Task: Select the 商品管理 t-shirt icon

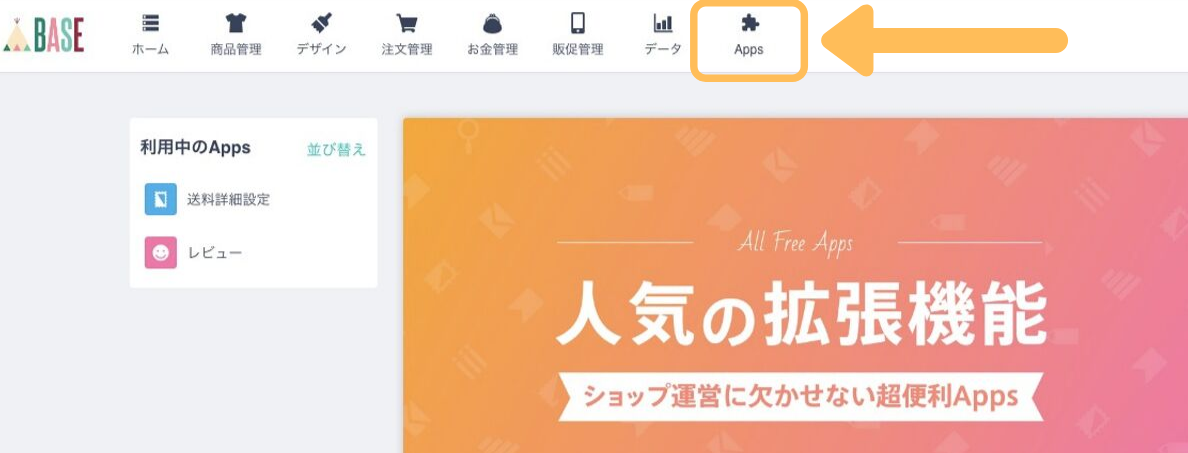Action: coord(236,23)
